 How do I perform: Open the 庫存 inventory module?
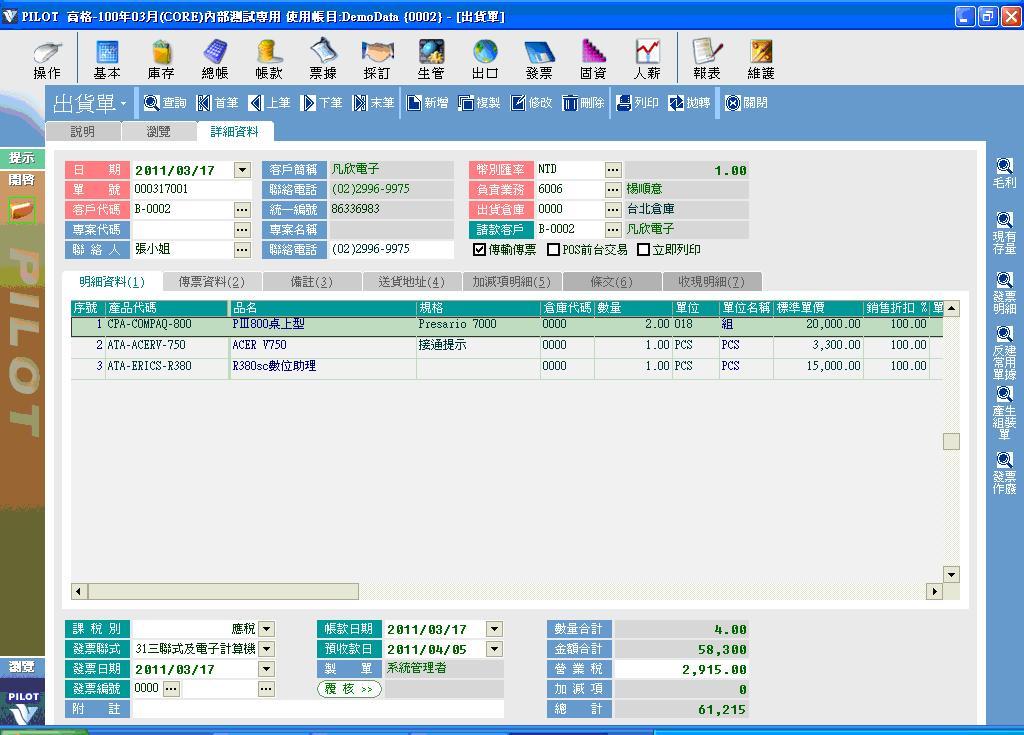[x=161, y=59]
